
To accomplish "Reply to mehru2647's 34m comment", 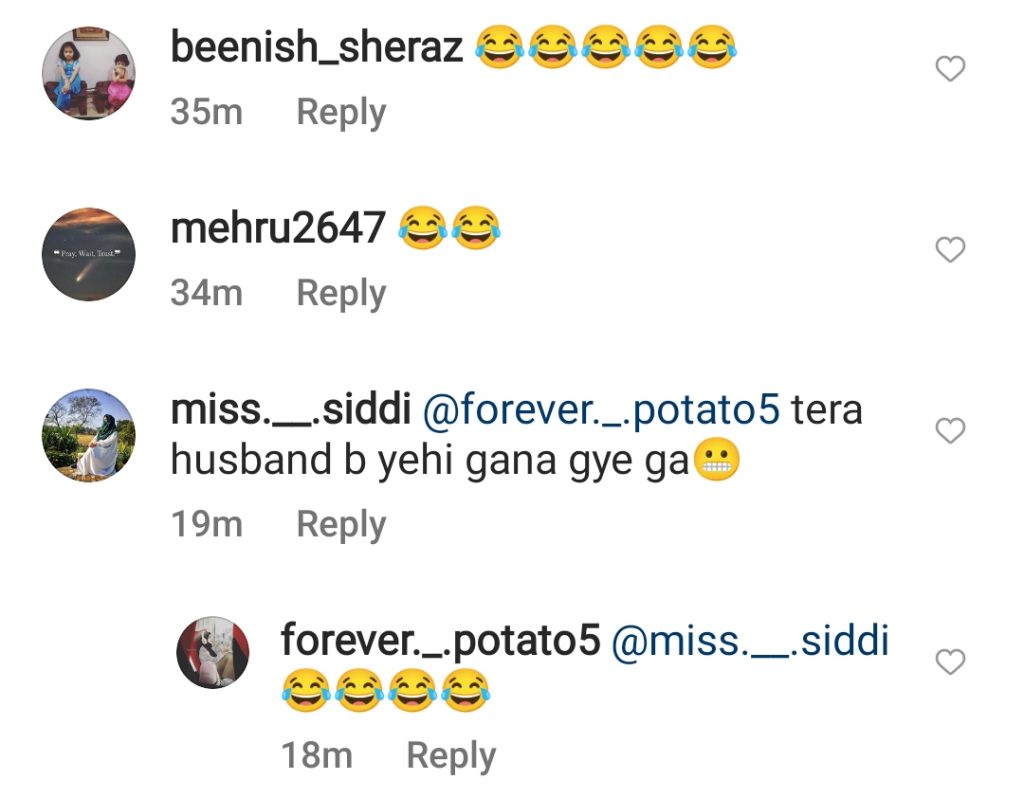I will [x=341, y=293].
